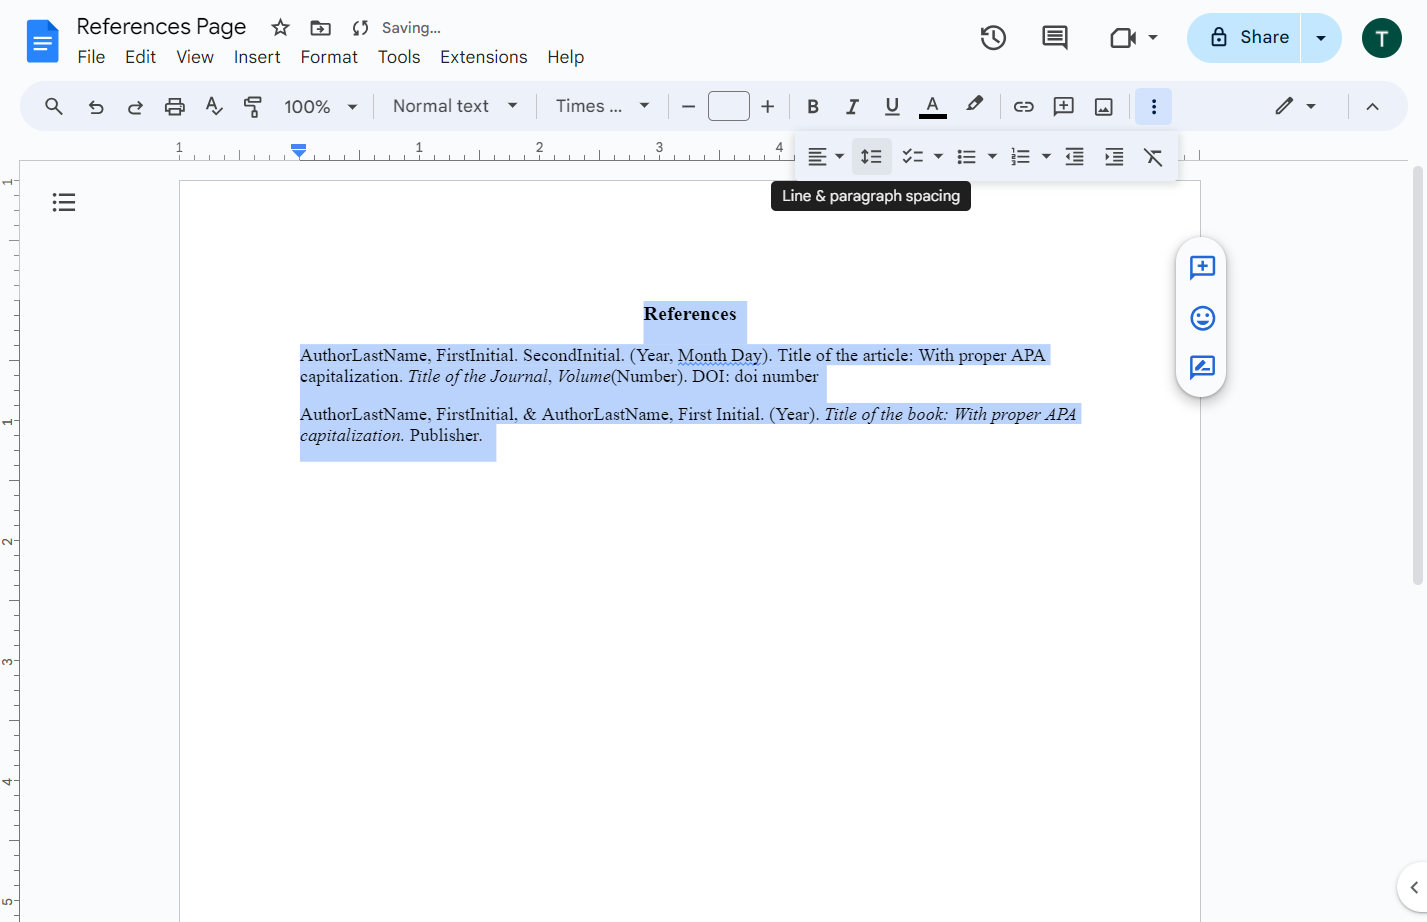The image size is (1427, 922).
Task: Open the Google Docs home icon
Action: click(x=42, y=41)
